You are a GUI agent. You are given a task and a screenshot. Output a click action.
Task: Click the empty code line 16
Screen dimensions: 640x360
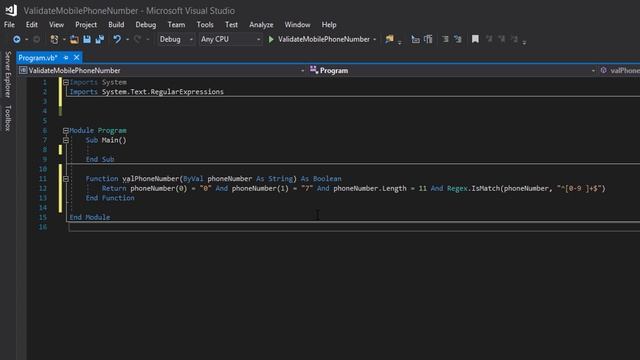354,227
